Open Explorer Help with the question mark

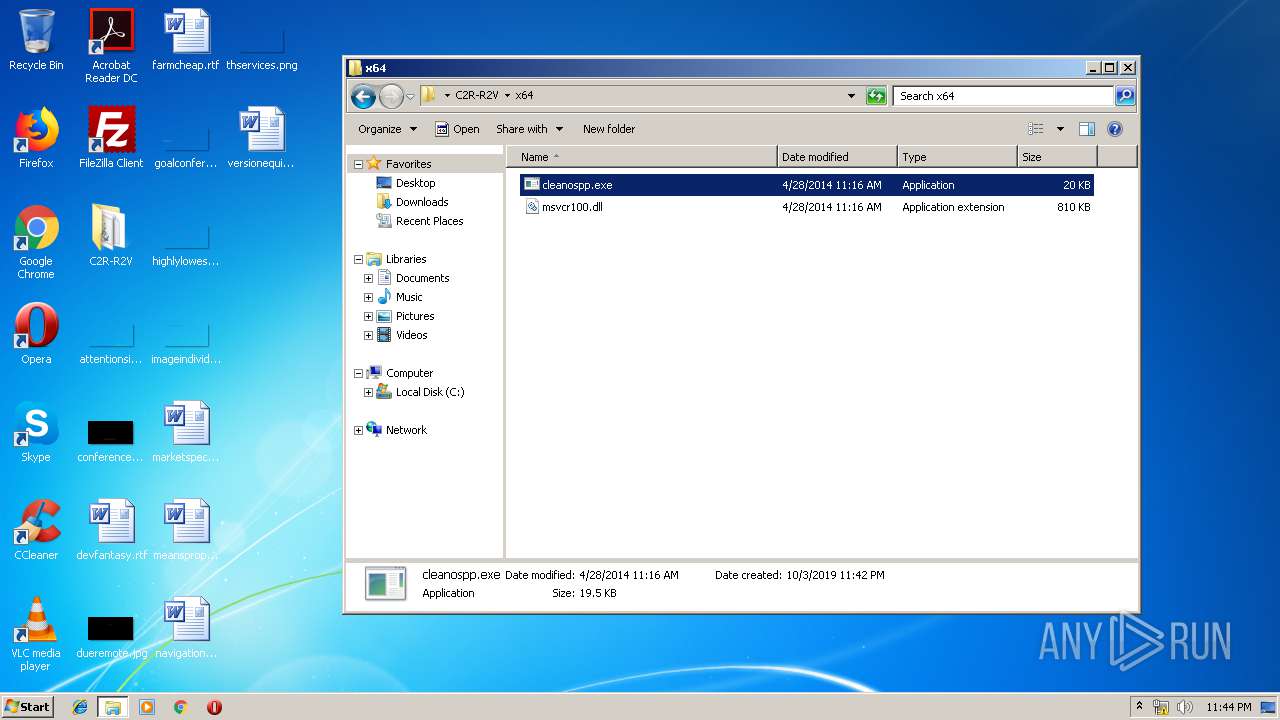(1115, 129)
